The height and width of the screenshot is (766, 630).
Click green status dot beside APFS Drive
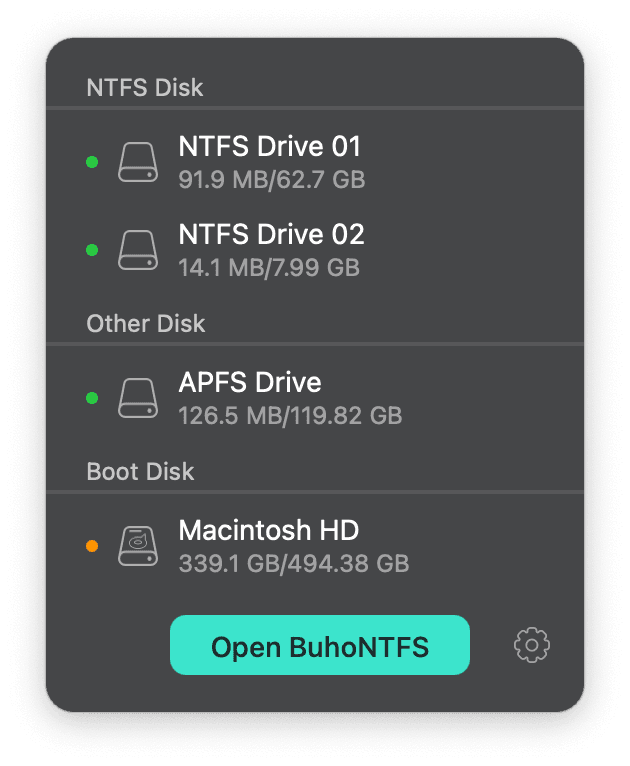pyautogui.click(x=92, y=398)
